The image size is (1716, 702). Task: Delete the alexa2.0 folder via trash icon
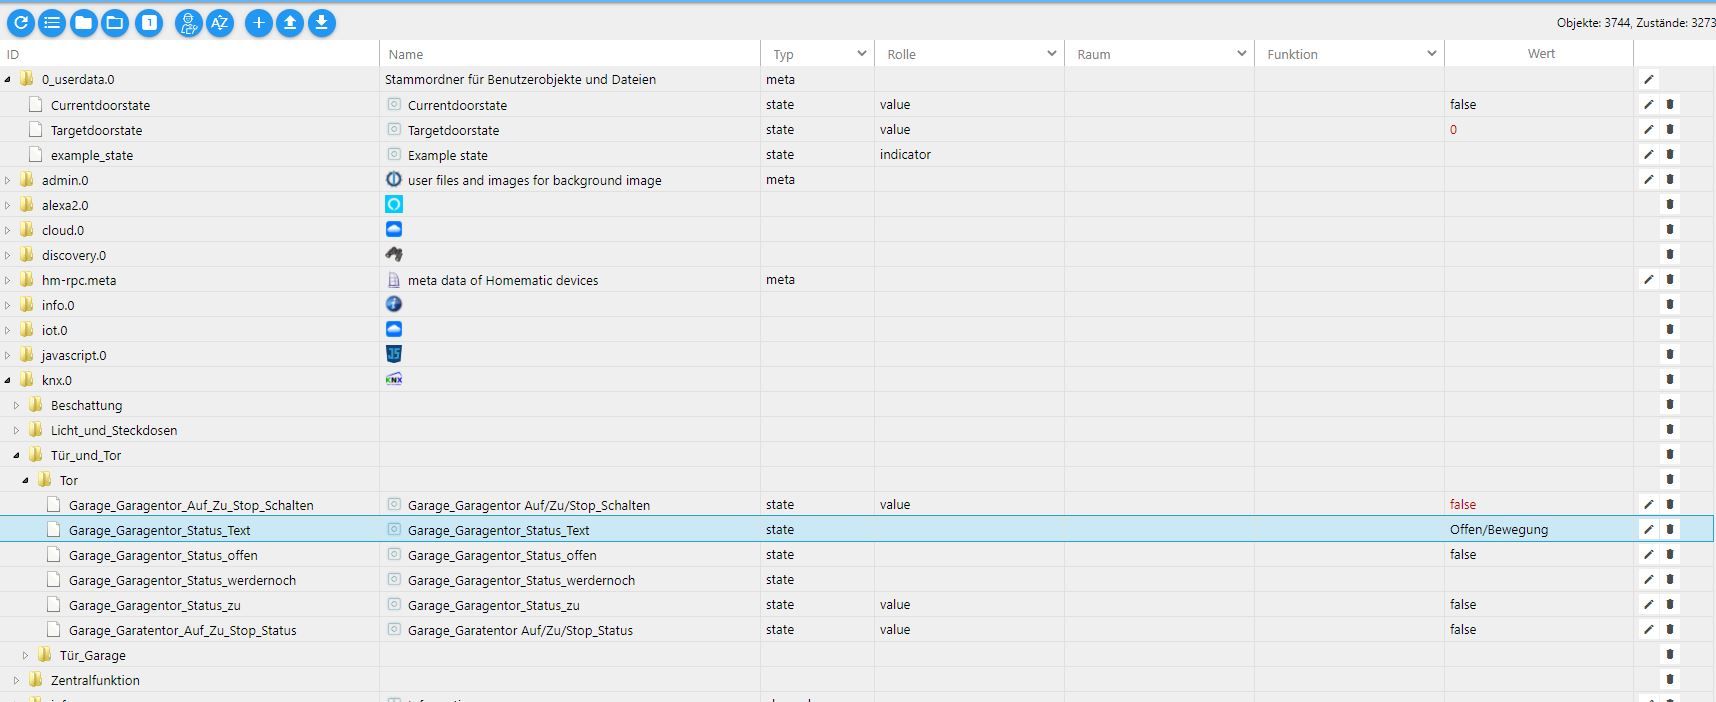(1670, 204)
